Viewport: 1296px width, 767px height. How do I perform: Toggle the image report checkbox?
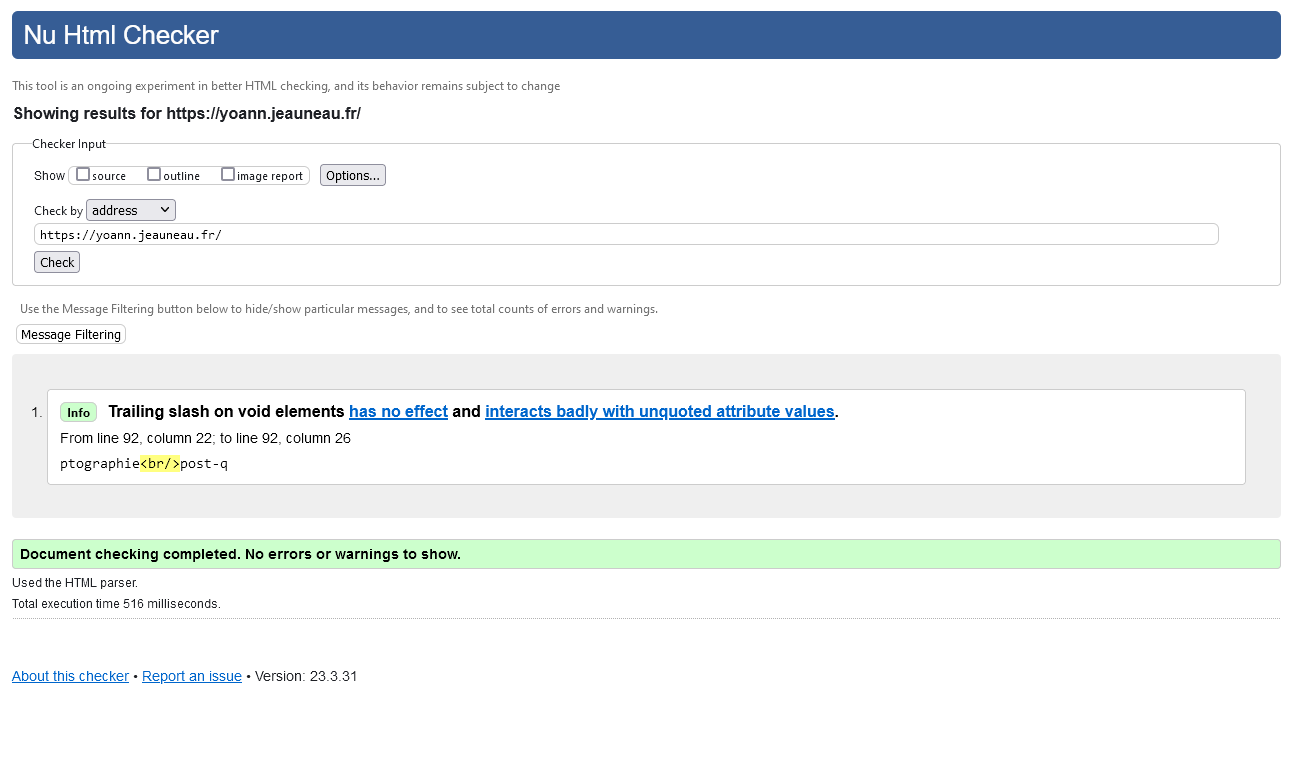(228, 174)
